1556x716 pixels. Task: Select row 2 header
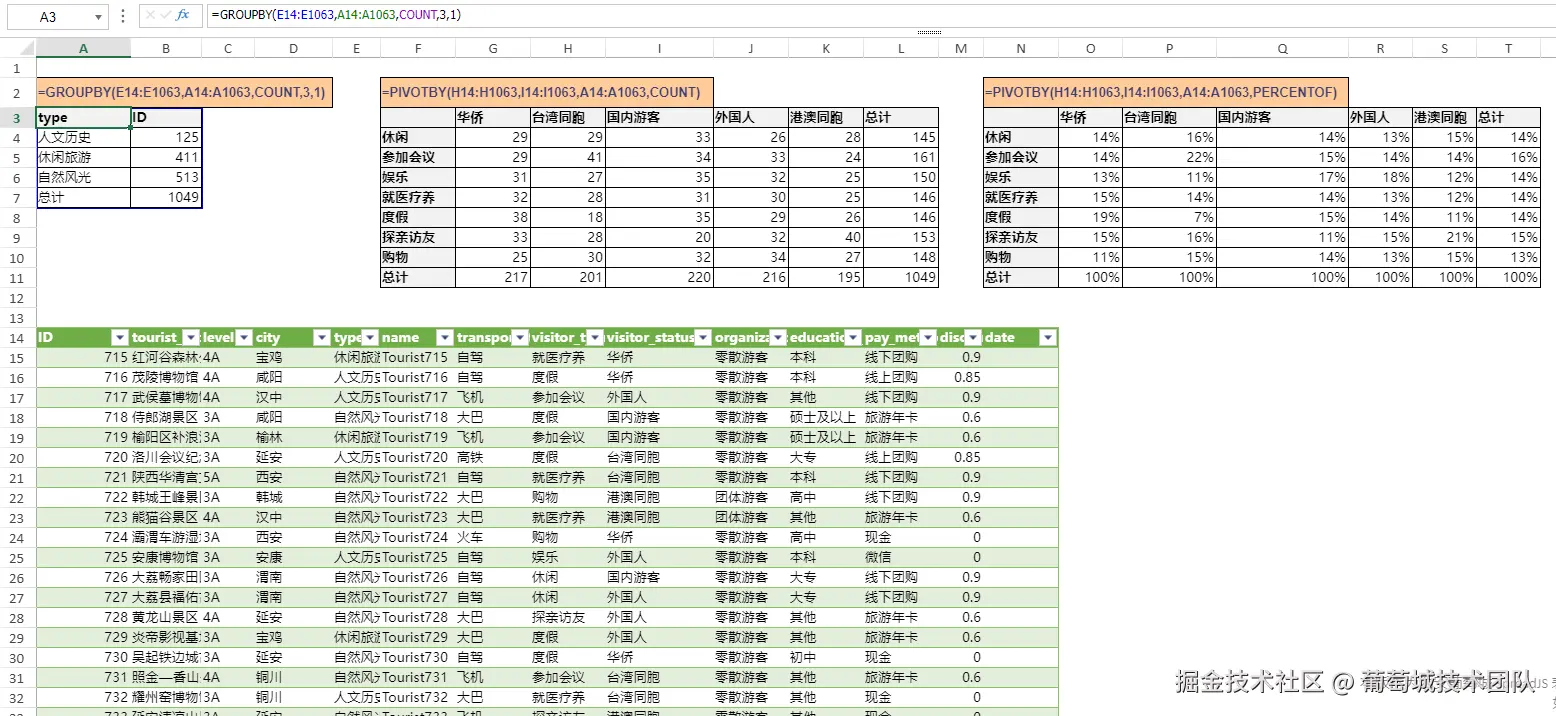pyautogui.click(x=17, y=92)
